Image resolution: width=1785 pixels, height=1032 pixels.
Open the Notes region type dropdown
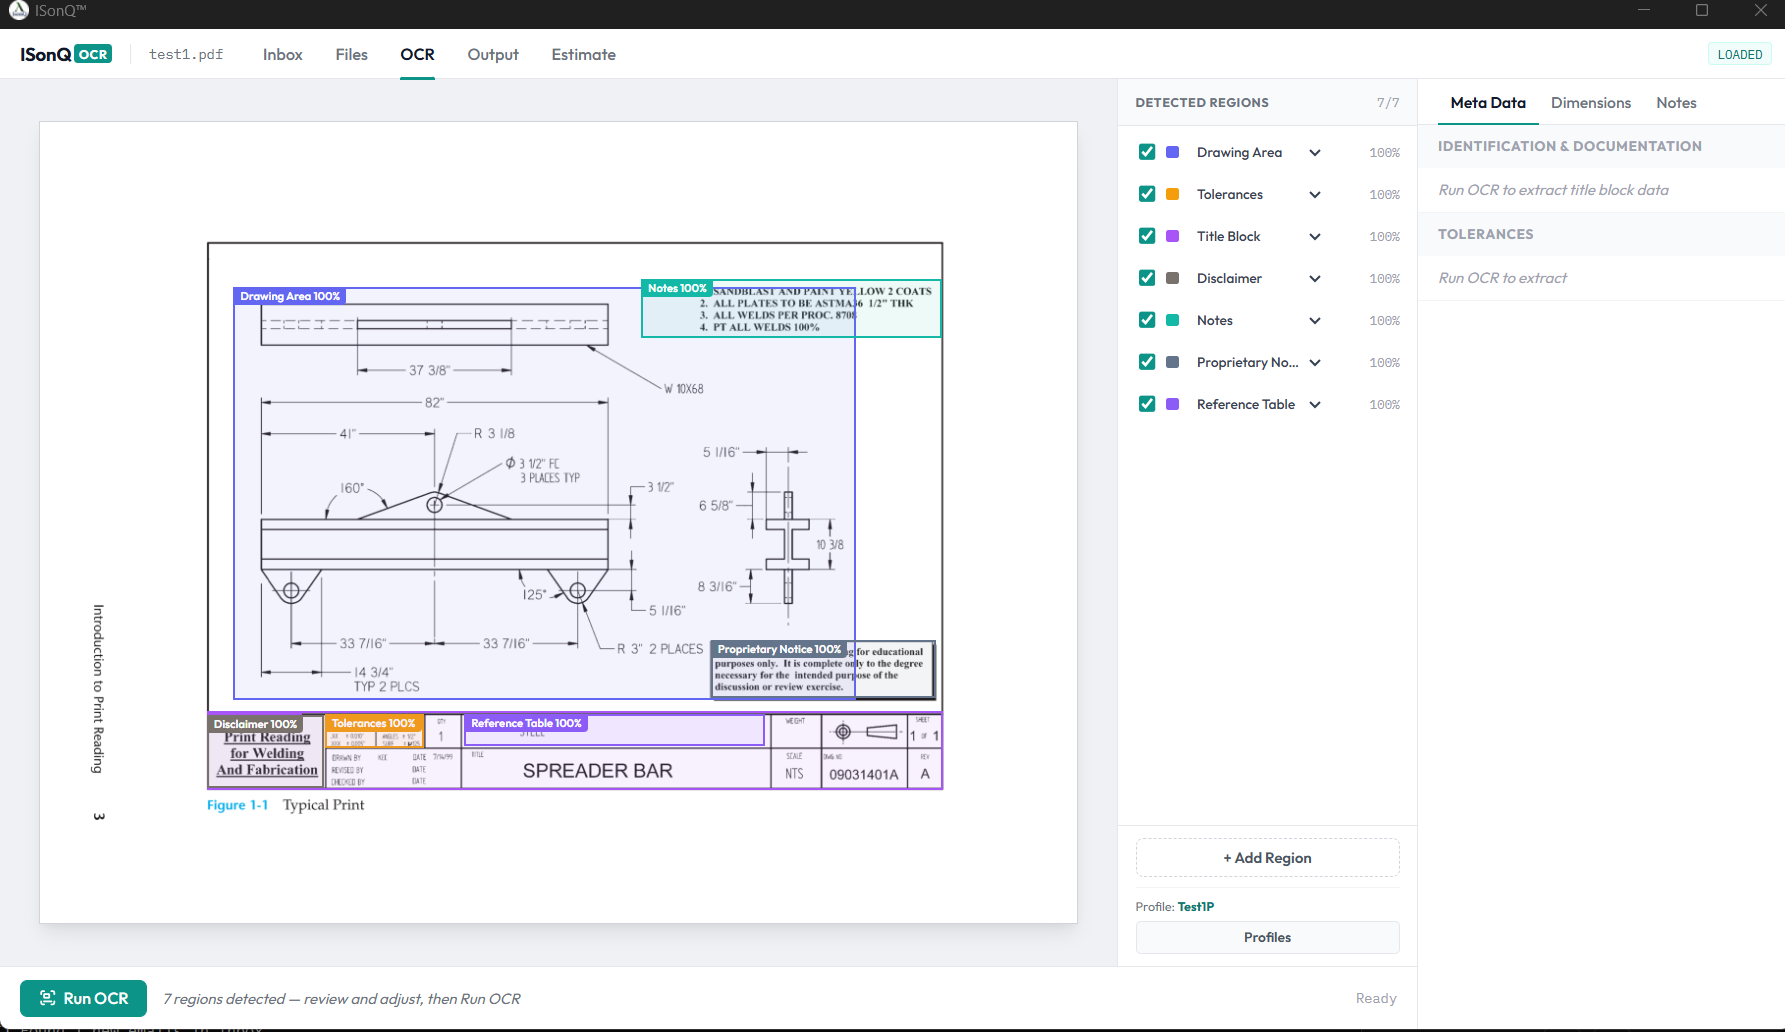(x=1315, y=321)
